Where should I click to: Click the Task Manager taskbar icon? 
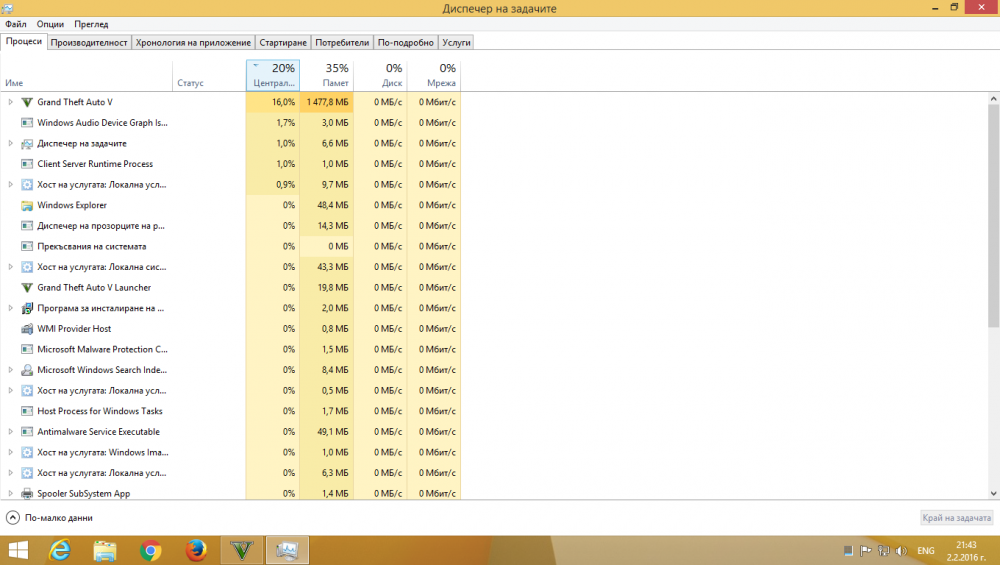(287, 550)
